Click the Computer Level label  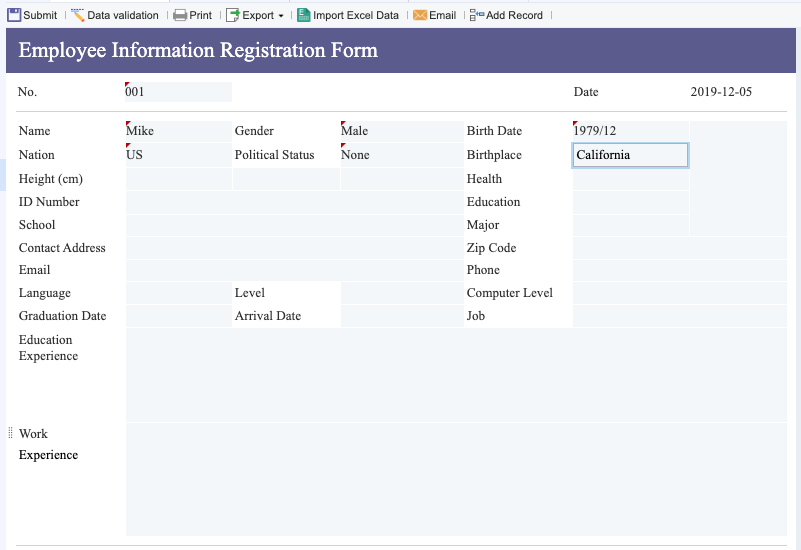[509, 293]
